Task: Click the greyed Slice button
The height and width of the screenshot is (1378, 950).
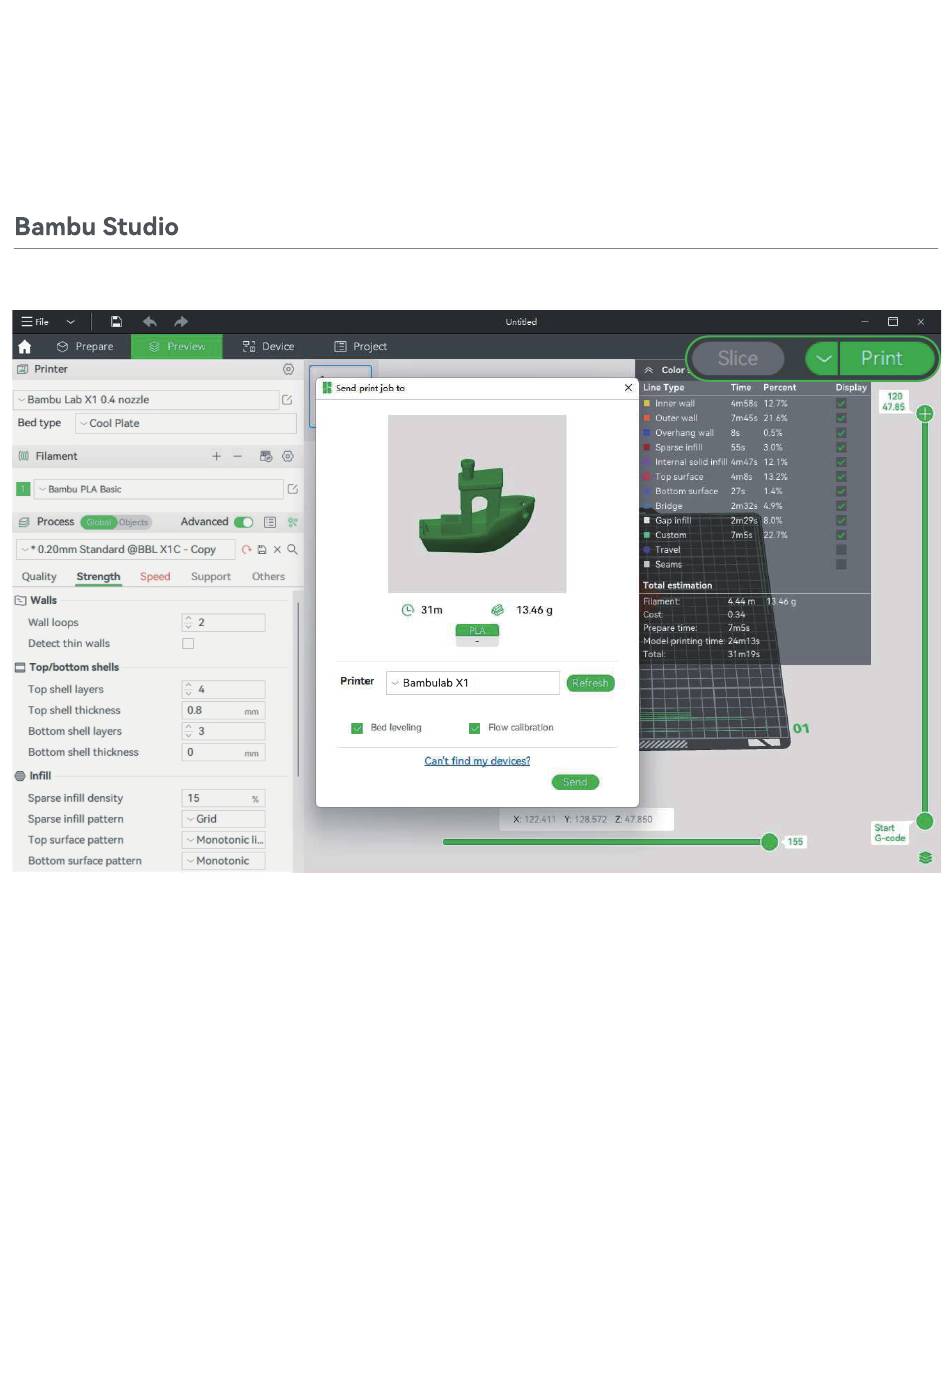Action: (x=738, y=358)
